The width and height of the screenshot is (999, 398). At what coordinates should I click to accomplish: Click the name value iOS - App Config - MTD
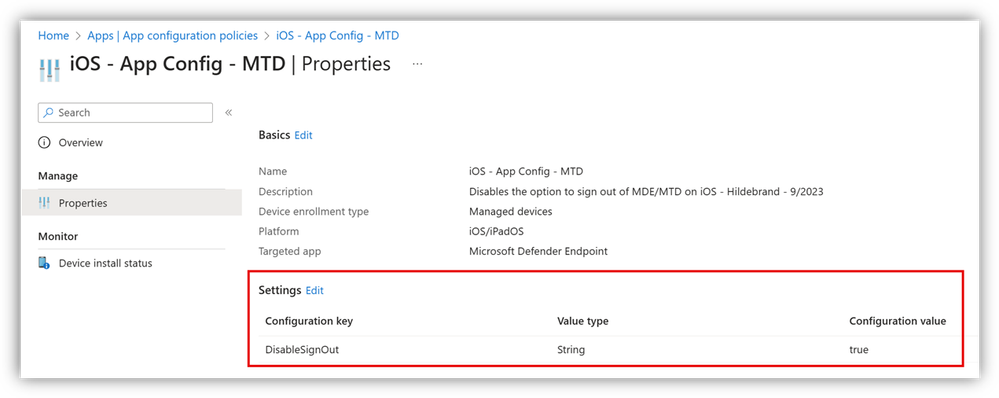[526, 171]
